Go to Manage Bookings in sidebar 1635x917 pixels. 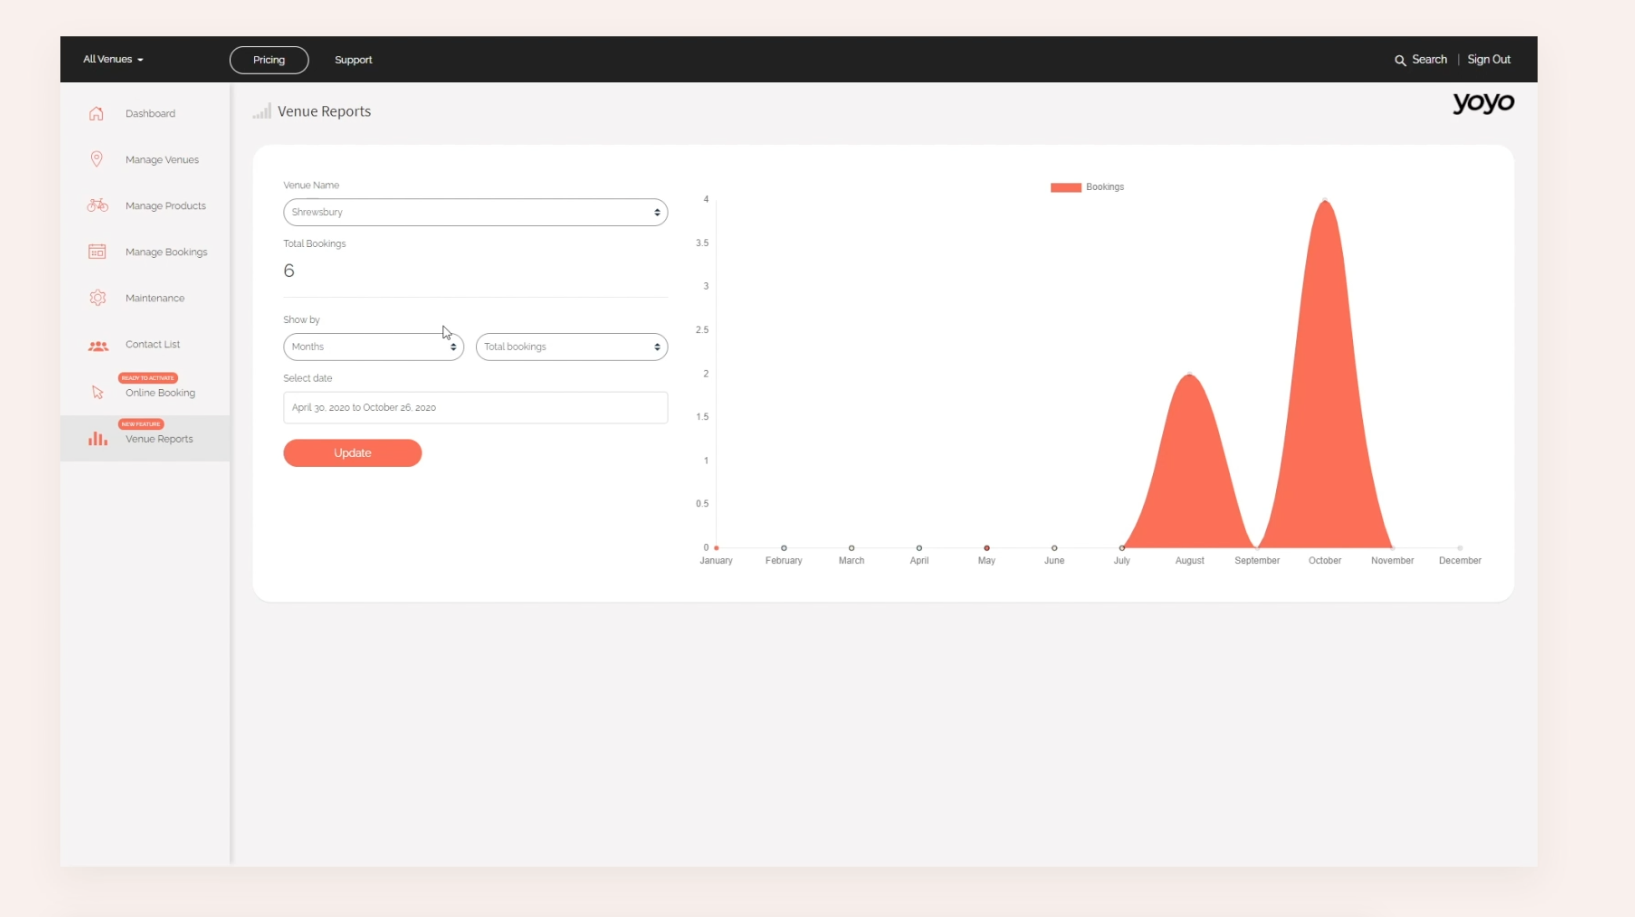coord(166,252)
